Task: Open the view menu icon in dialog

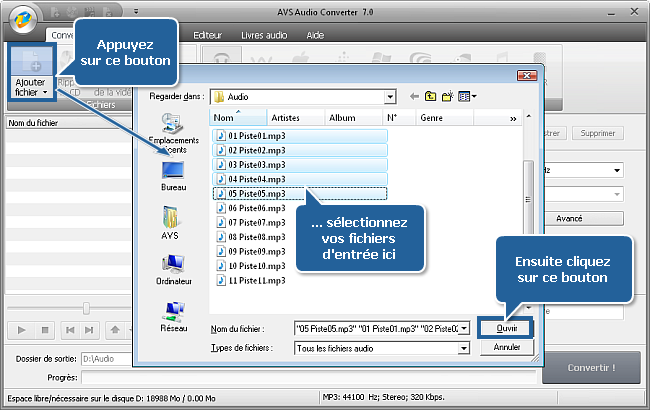Action: tap(467, 97)
